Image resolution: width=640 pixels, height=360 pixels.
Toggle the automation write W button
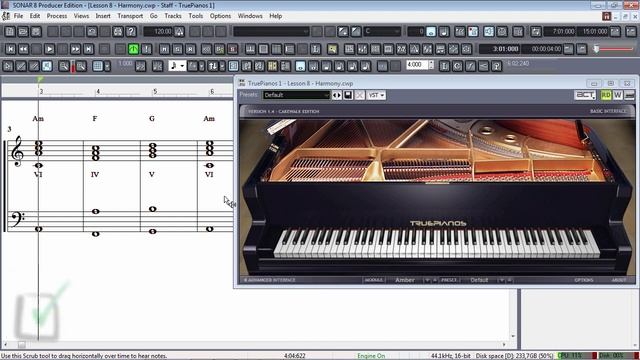[618, 95]
